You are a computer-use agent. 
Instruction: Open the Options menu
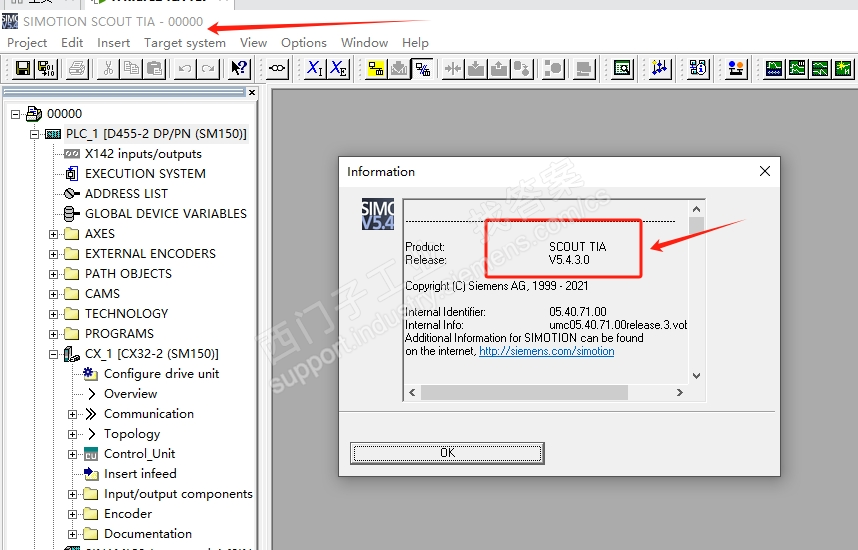(304, 43)
